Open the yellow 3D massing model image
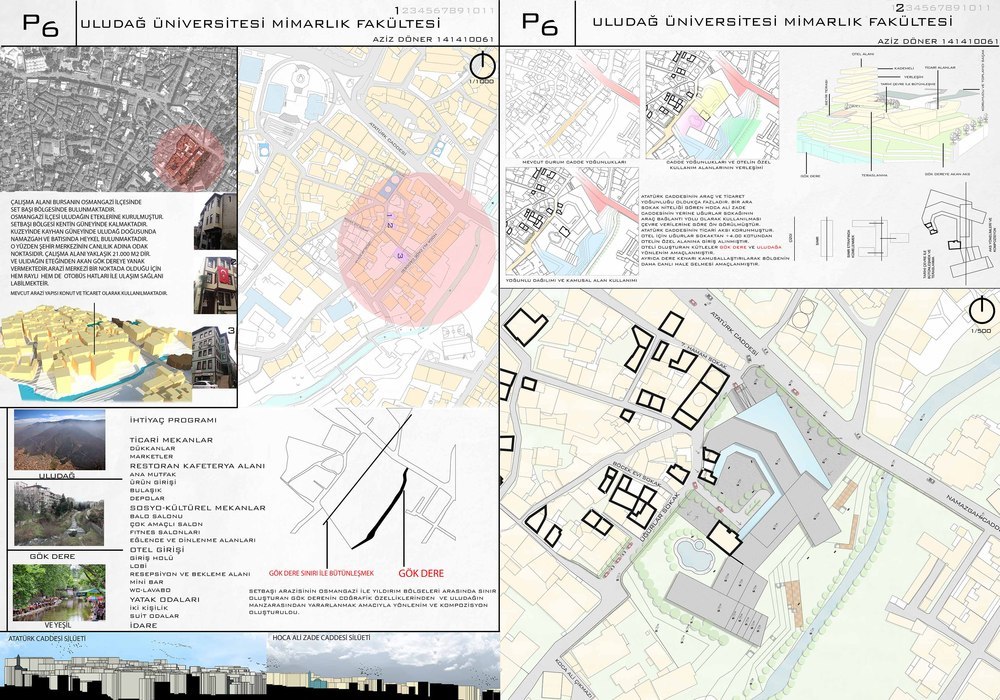Image resolution: width=1000 pixels, height=700 pixels. click(96, 351)
